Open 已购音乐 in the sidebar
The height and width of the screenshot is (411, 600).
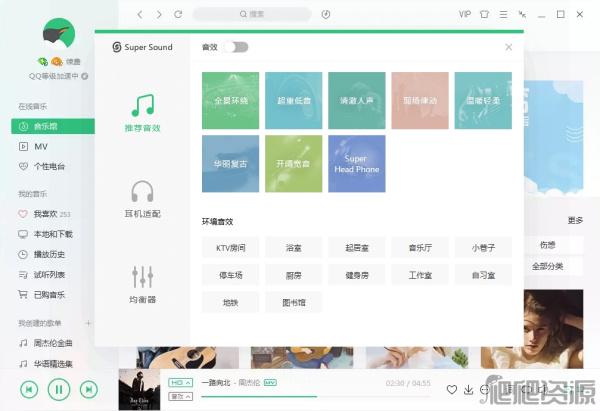(42, 295)
